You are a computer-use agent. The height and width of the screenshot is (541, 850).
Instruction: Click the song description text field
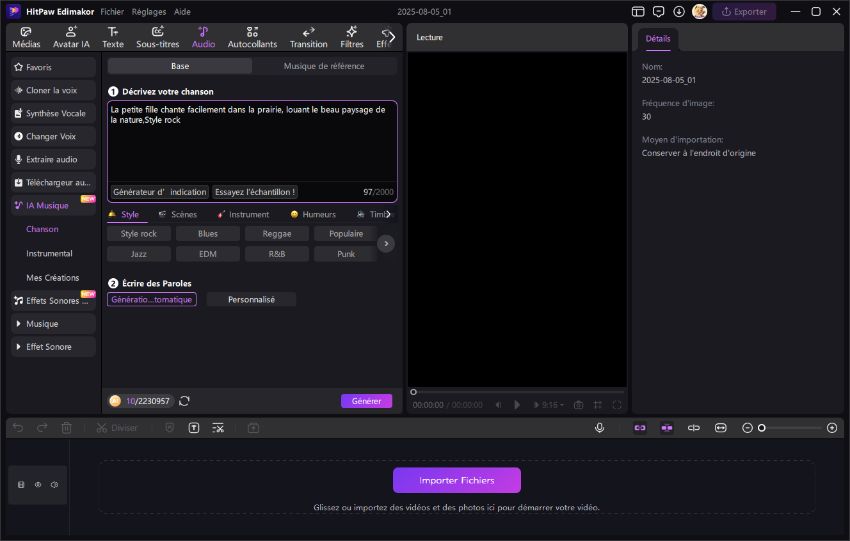tap(252, 141)
